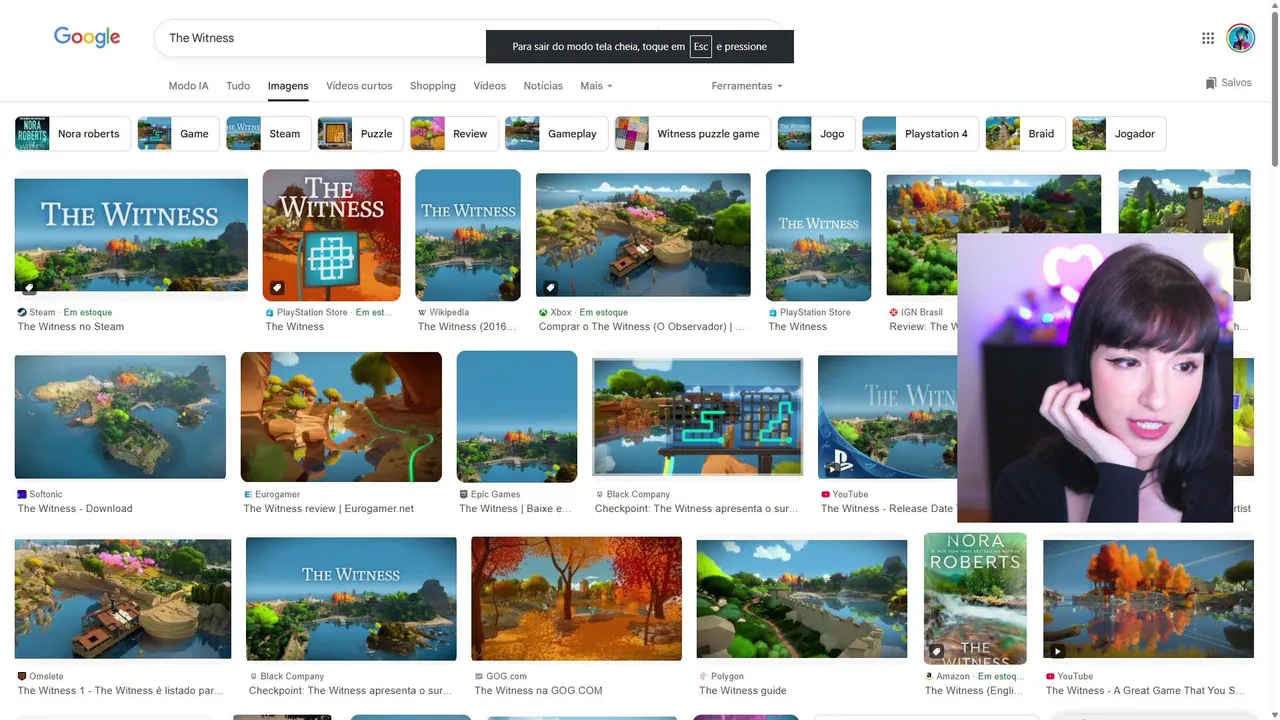Open the Notícias tab
The height and width of the screenshot is (720, 1280).
(x=543, y=86)
